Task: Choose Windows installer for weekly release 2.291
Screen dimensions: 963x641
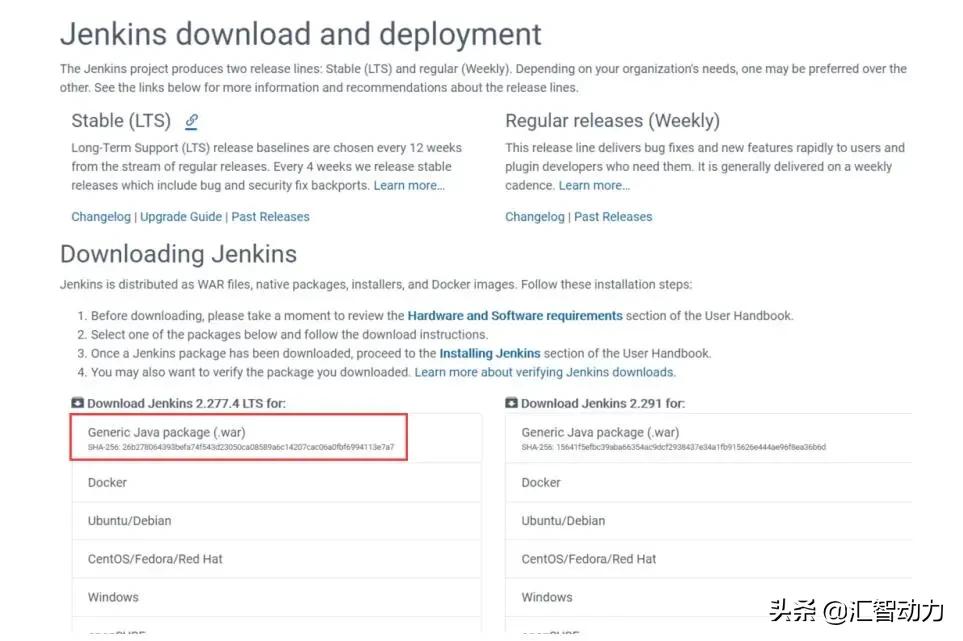Action: click(547, 597)
